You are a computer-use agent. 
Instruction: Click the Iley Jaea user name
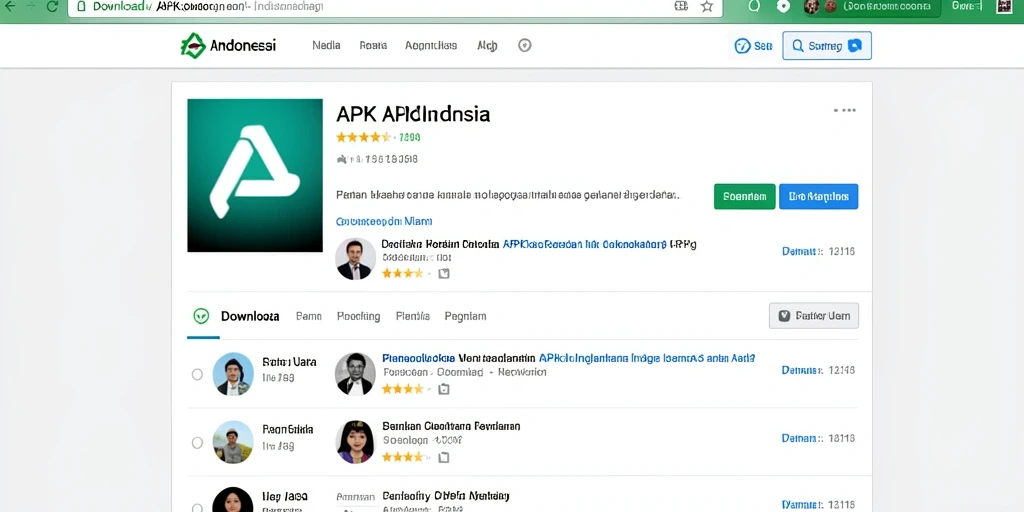click(x=285, y=496)
